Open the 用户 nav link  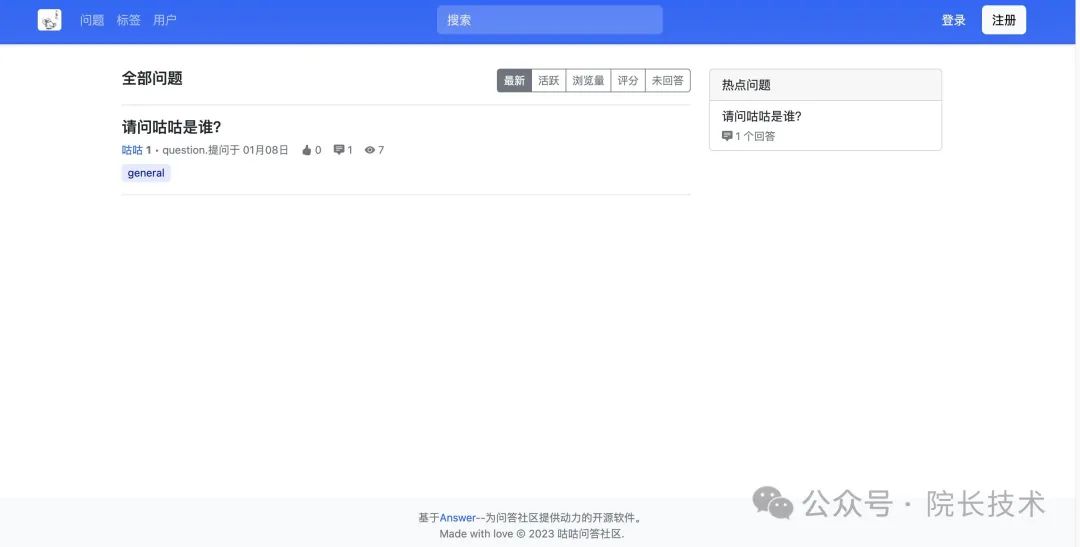(x=165, y=20)
